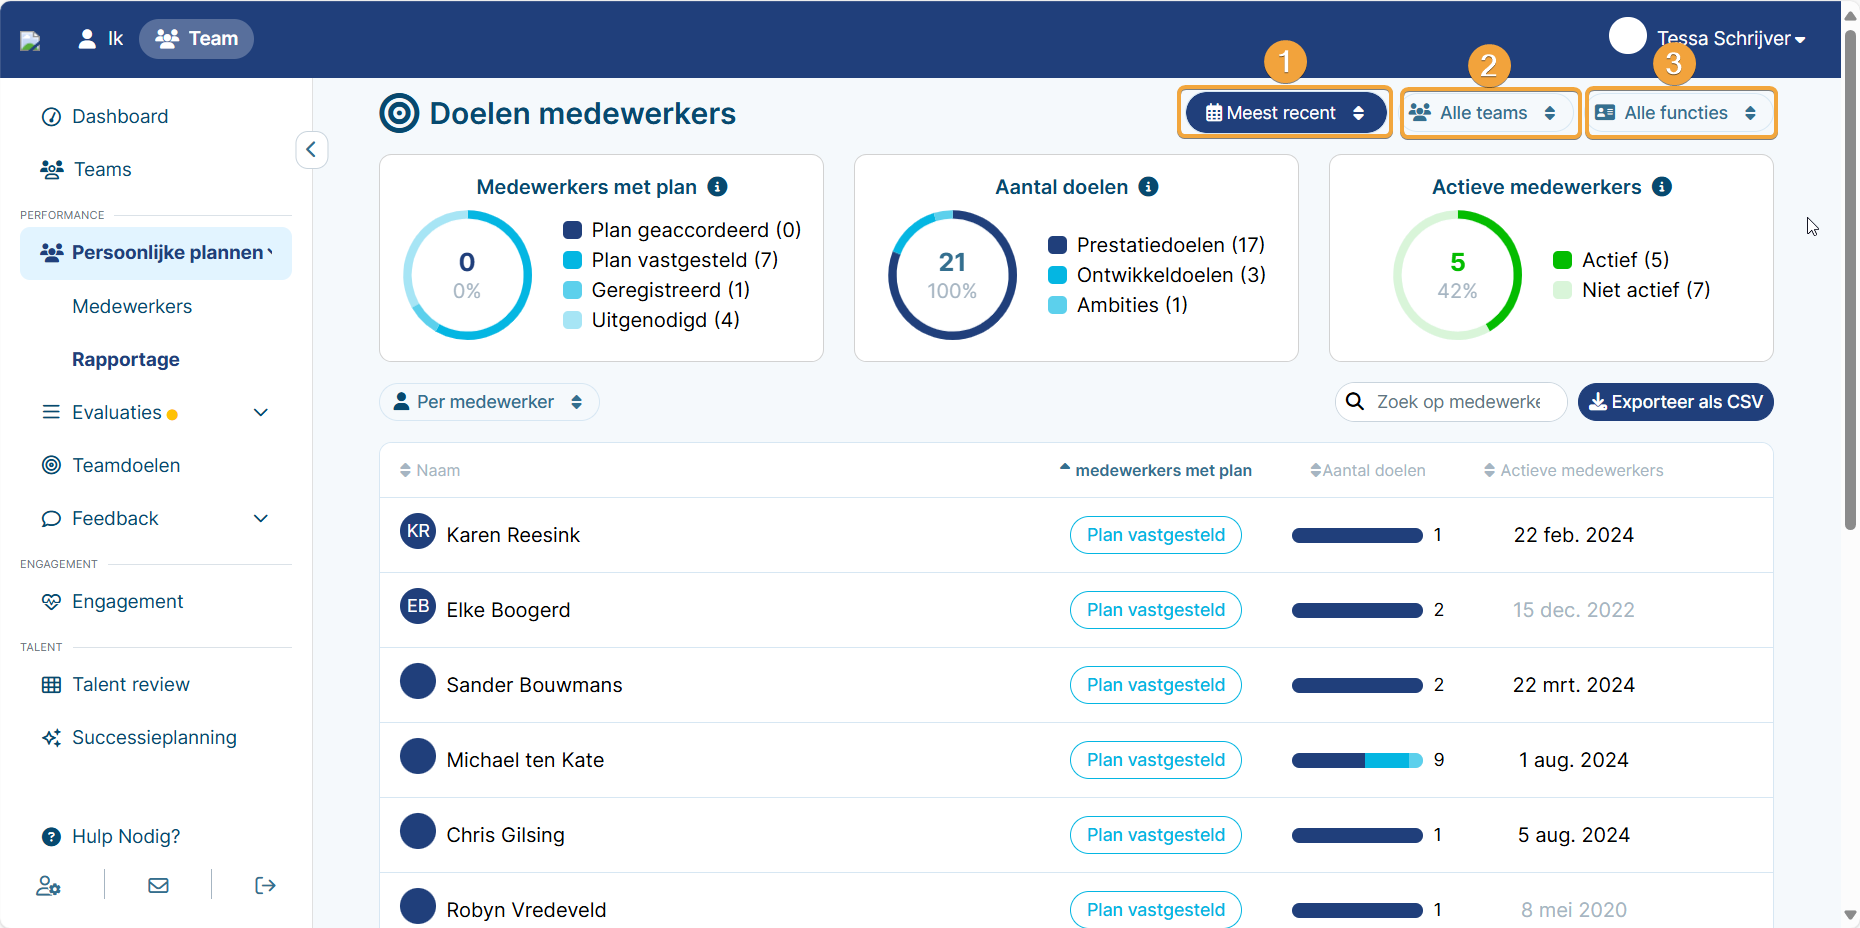Click Prestatiedoelen (17) legend entry

click(1157, 246)
